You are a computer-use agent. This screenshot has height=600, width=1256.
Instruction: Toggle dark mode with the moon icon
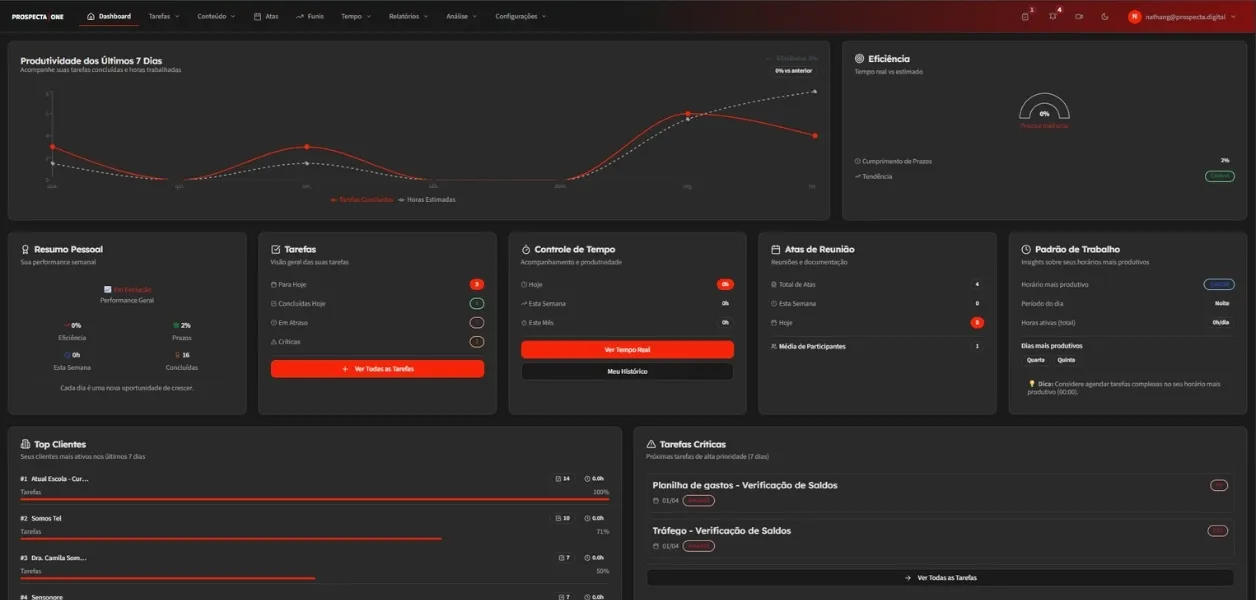pyautogui.click(x=1105, y=16)
